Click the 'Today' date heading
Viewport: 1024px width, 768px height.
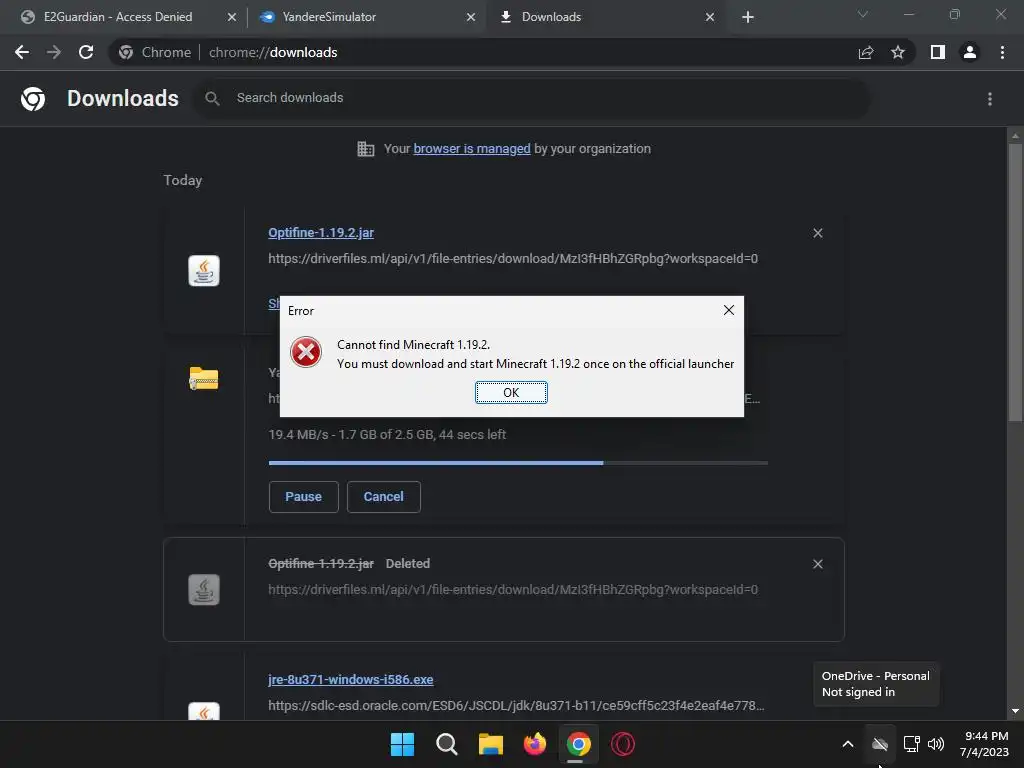coord(182,180)
